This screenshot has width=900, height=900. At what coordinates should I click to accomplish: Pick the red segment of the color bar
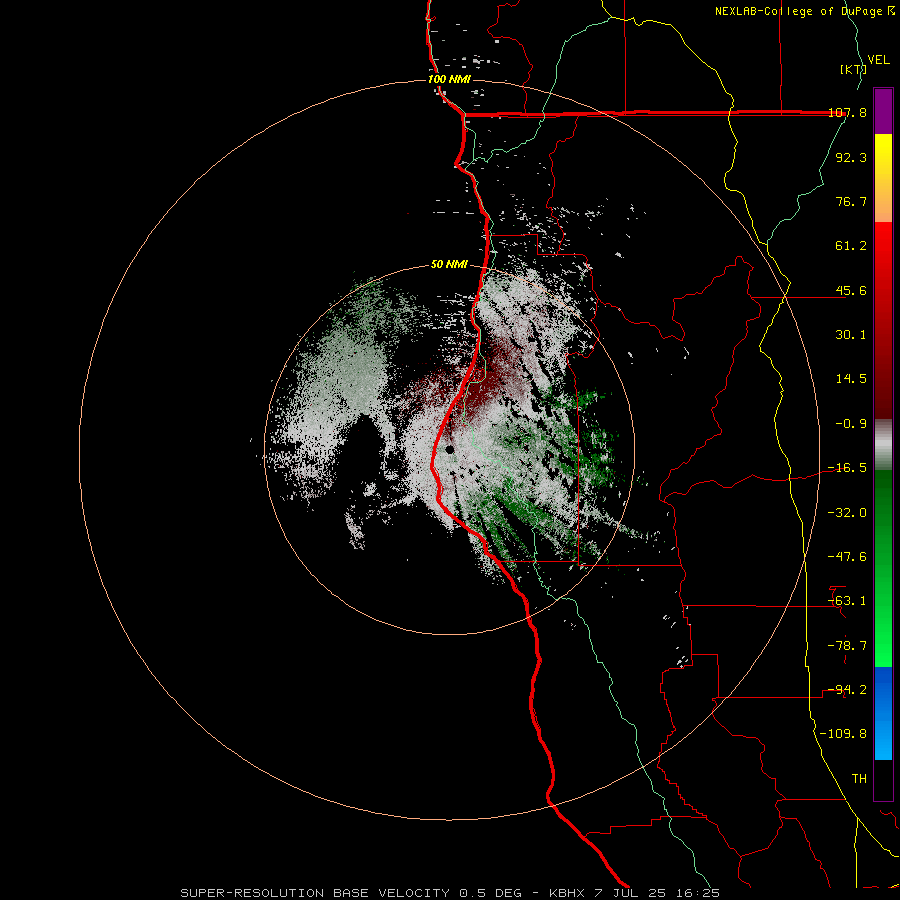(x=883, y=320)
